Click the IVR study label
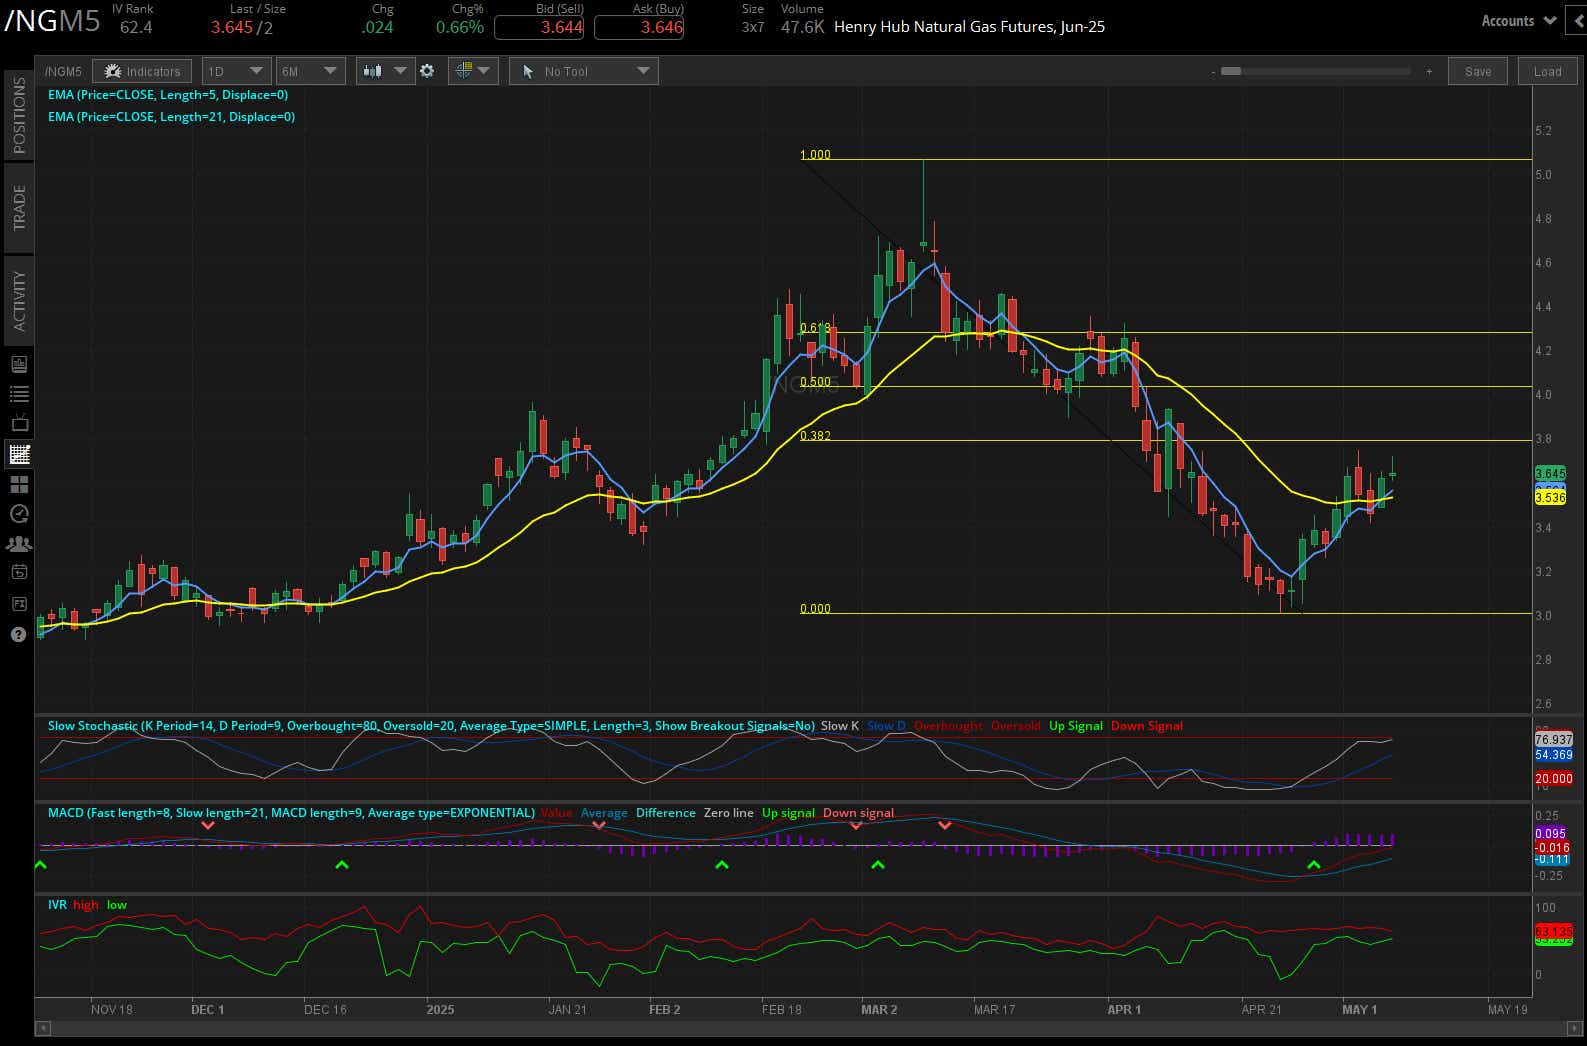The width and height of the screenshot is (1587, 1046). [57, 905]
